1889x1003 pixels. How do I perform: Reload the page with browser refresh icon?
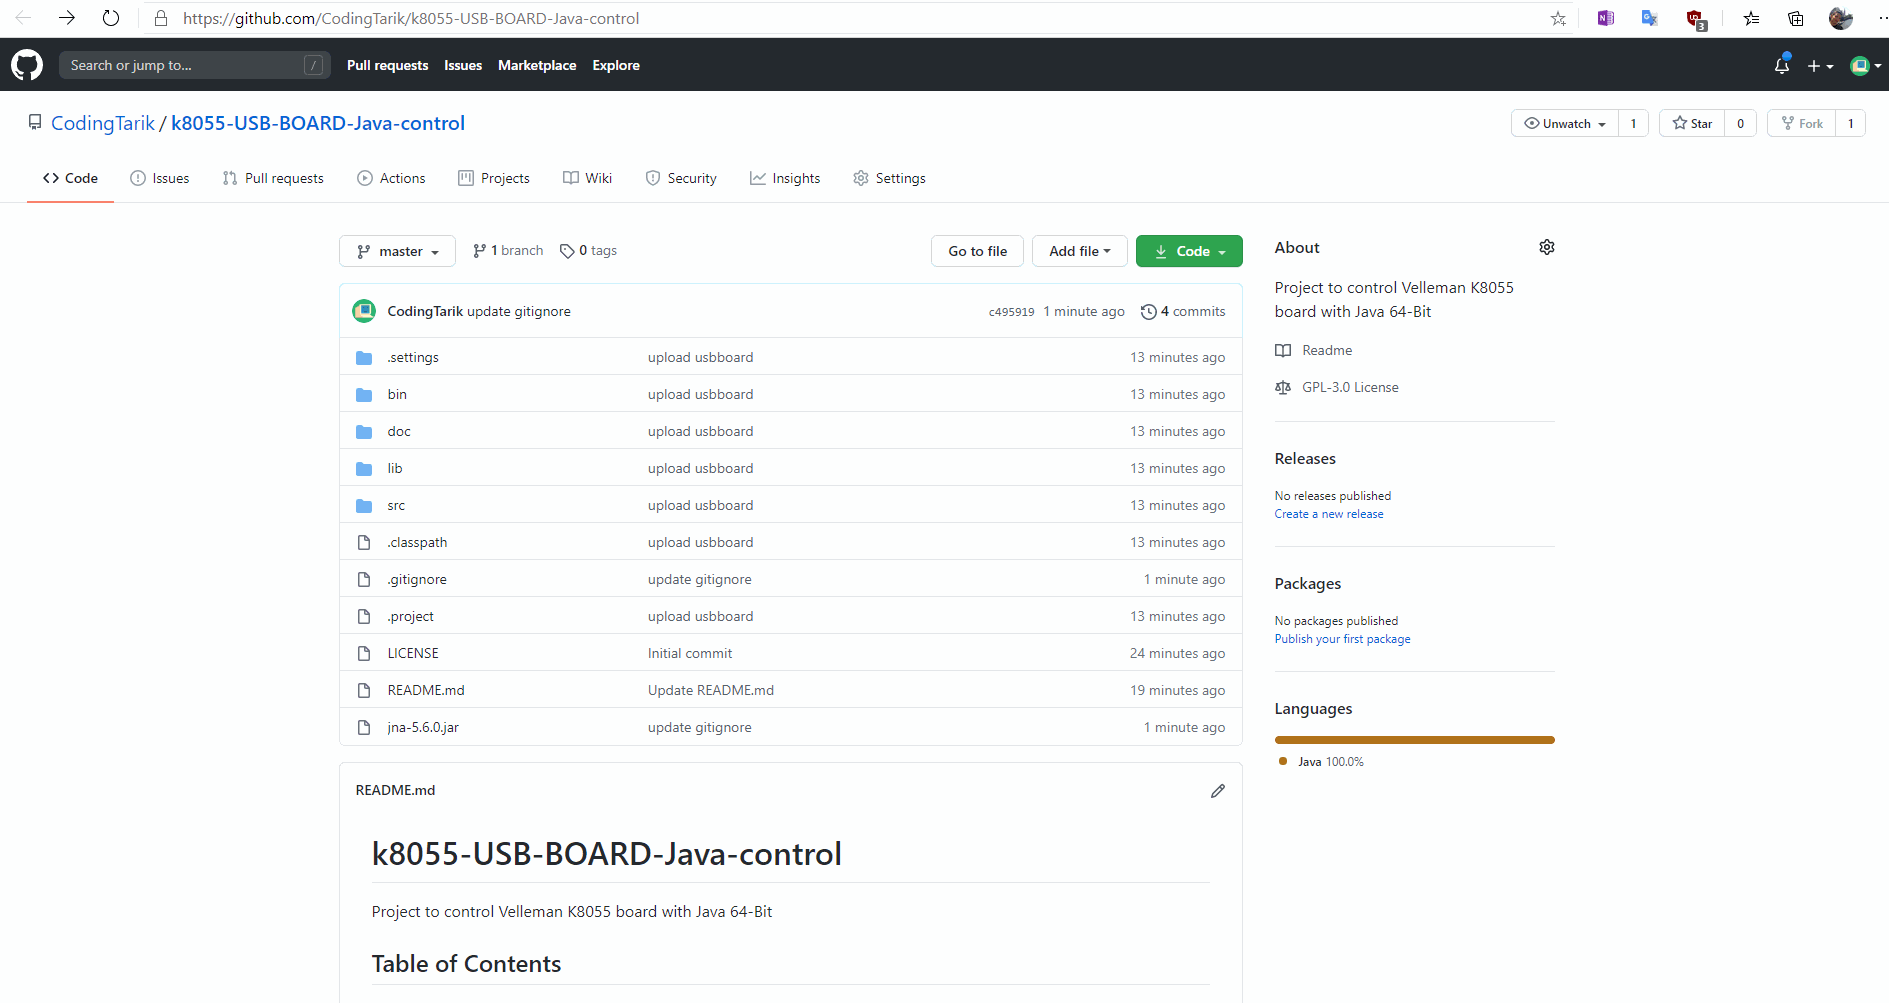111,18
